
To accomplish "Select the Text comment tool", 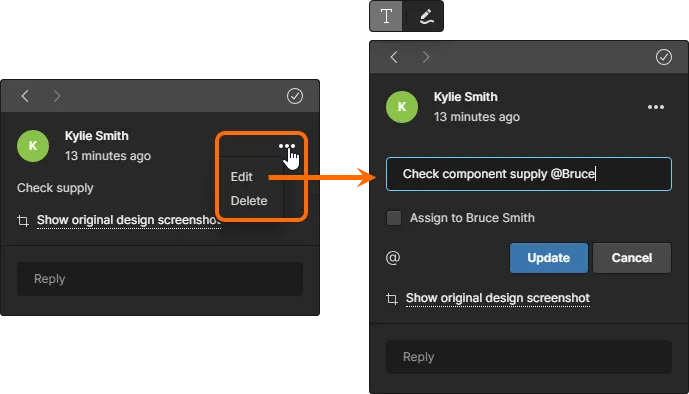I will point(386,17).
